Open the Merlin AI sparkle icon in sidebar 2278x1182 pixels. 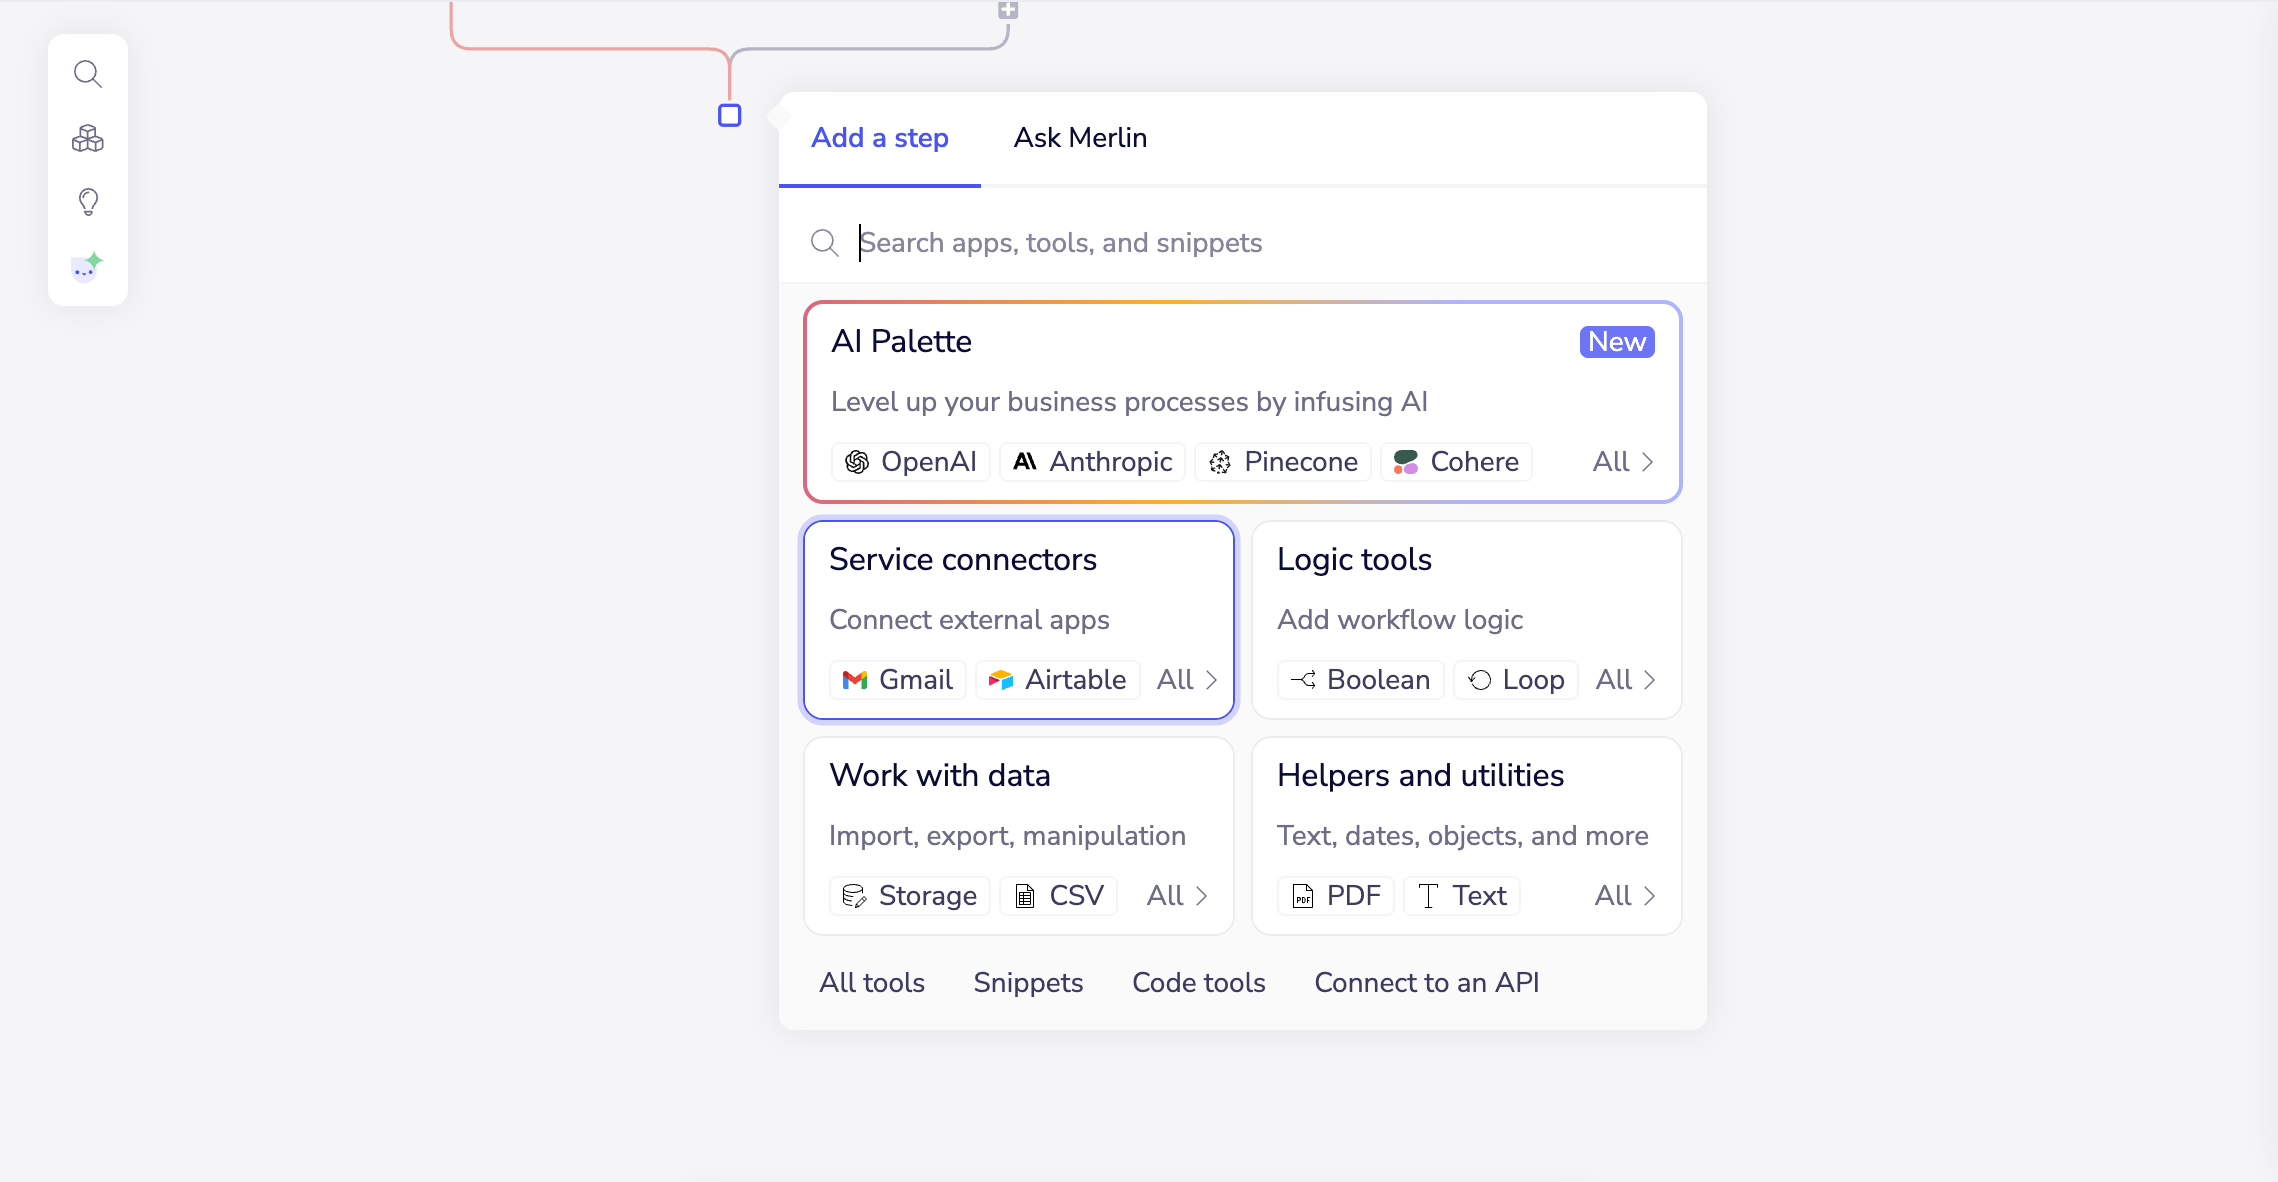(x=88, y=267)
